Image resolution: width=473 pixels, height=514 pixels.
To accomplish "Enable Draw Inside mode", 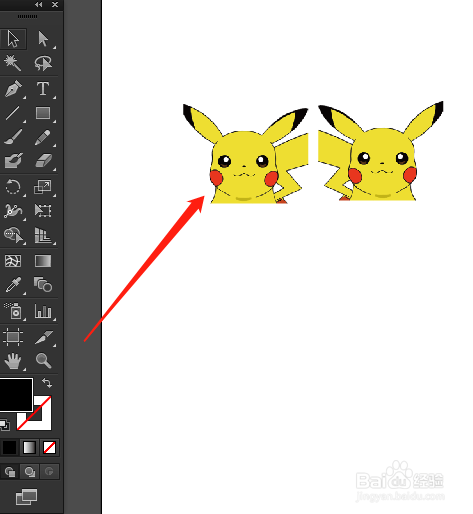I will click(x=49, y=472).
